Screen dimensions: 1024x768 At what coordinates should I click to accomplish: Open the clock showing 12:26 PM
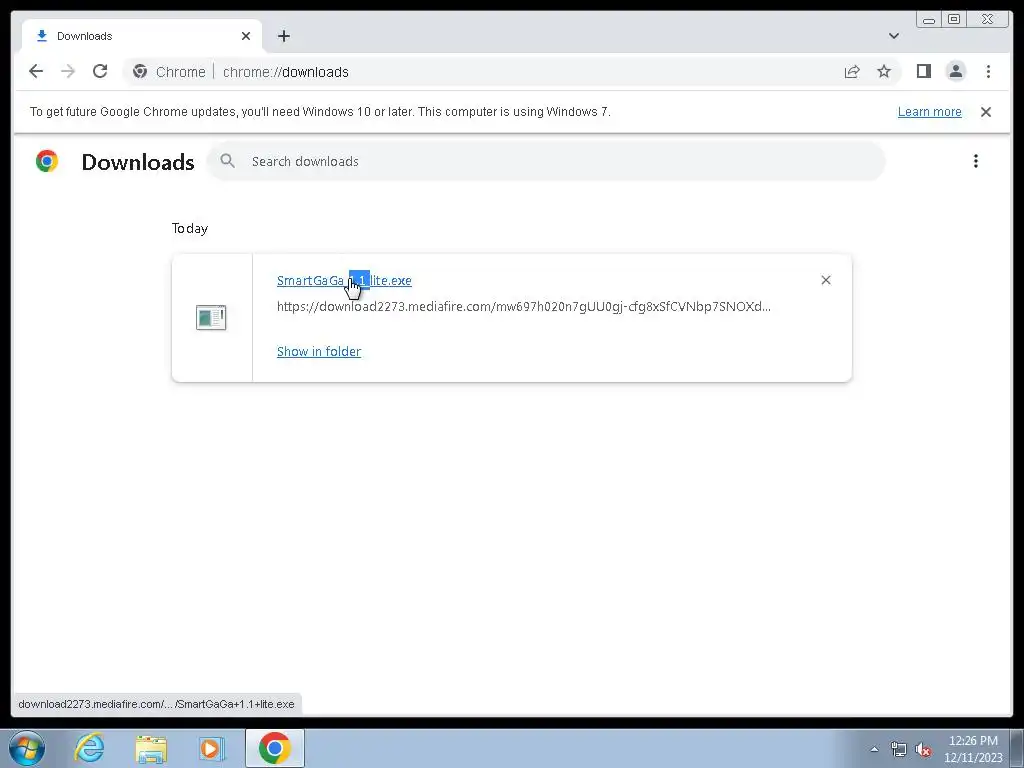[x=973, y=749]
